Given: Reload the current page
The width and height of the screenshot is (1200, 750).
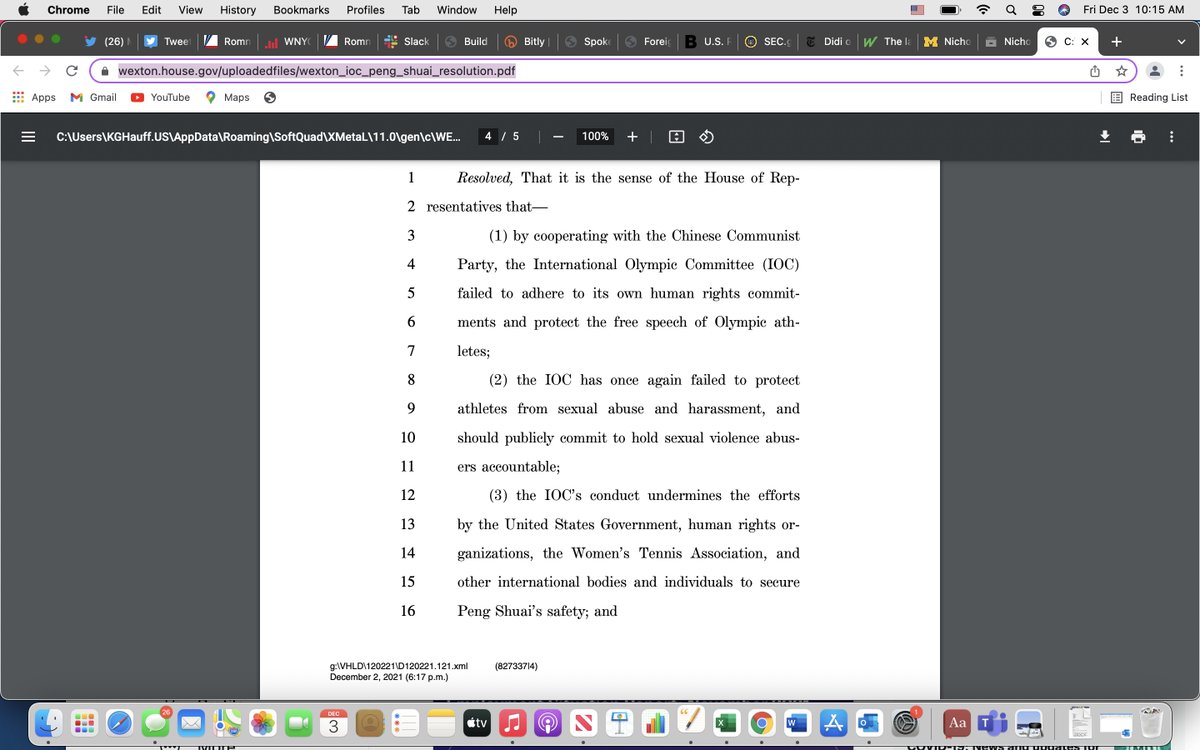Looking at the screenshot, I should [x=72, y=71].
